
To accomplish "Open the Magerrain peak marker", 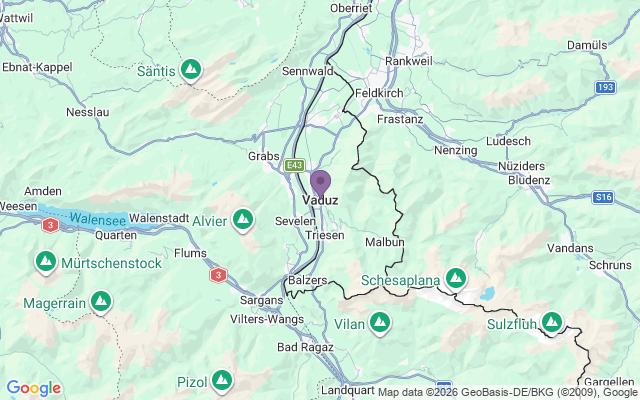I will (101, 302).
